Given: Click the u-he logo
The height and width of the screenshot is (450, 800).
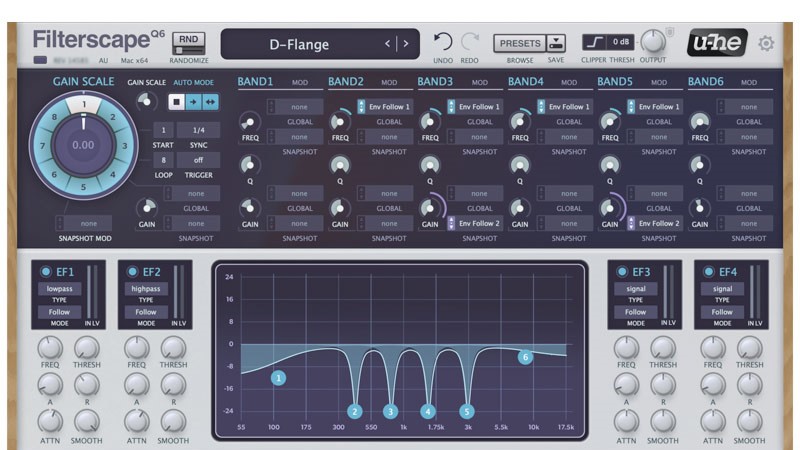Looking at the screenshot, I should coord(717,43).
